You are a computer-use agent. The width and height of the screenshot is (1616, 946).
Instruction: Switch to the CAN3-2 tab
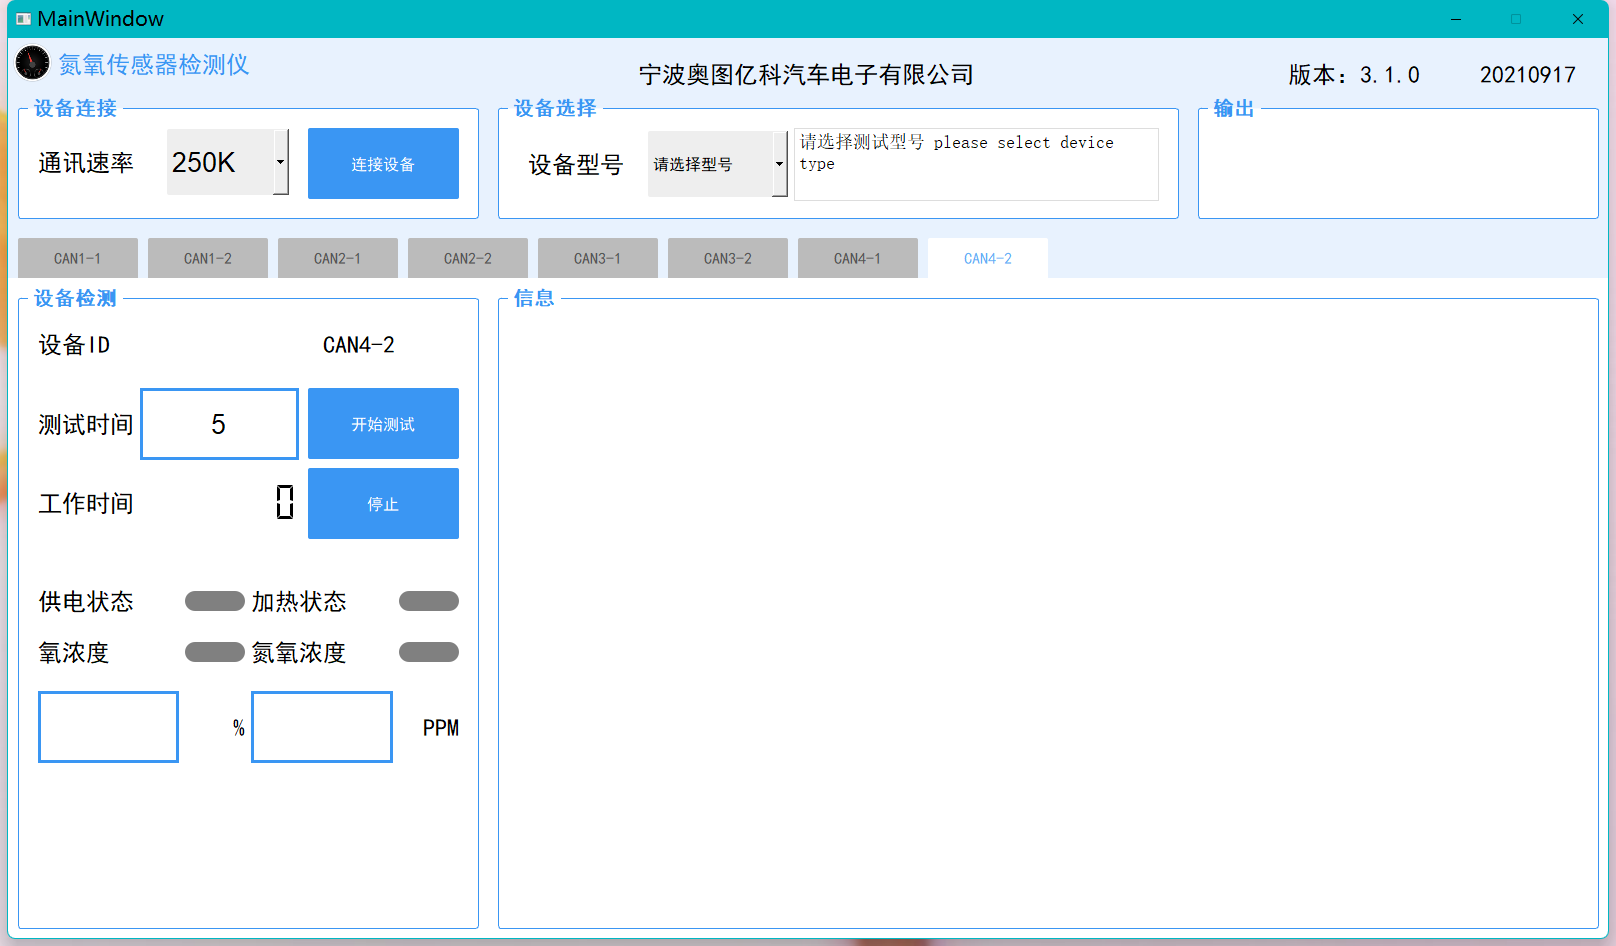point(727,258)
